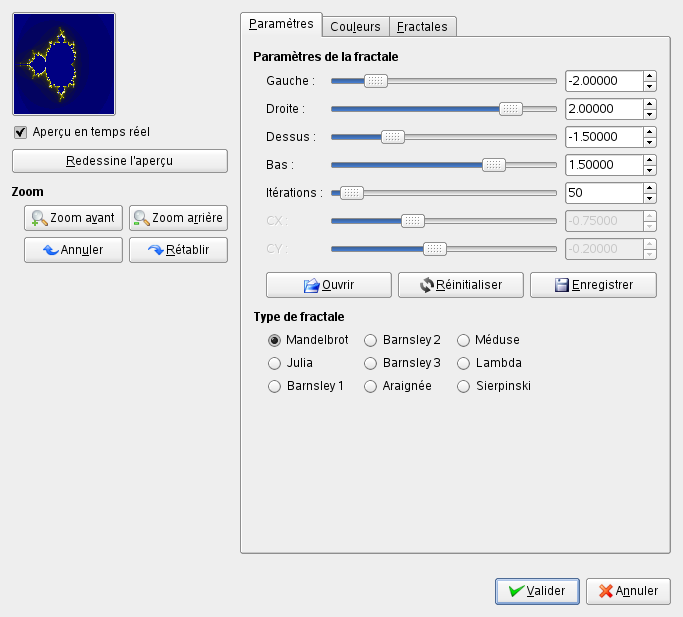Click the Mandelbrot preview thumbnail
Screen dimensions: 683x617
pos(64,64)
